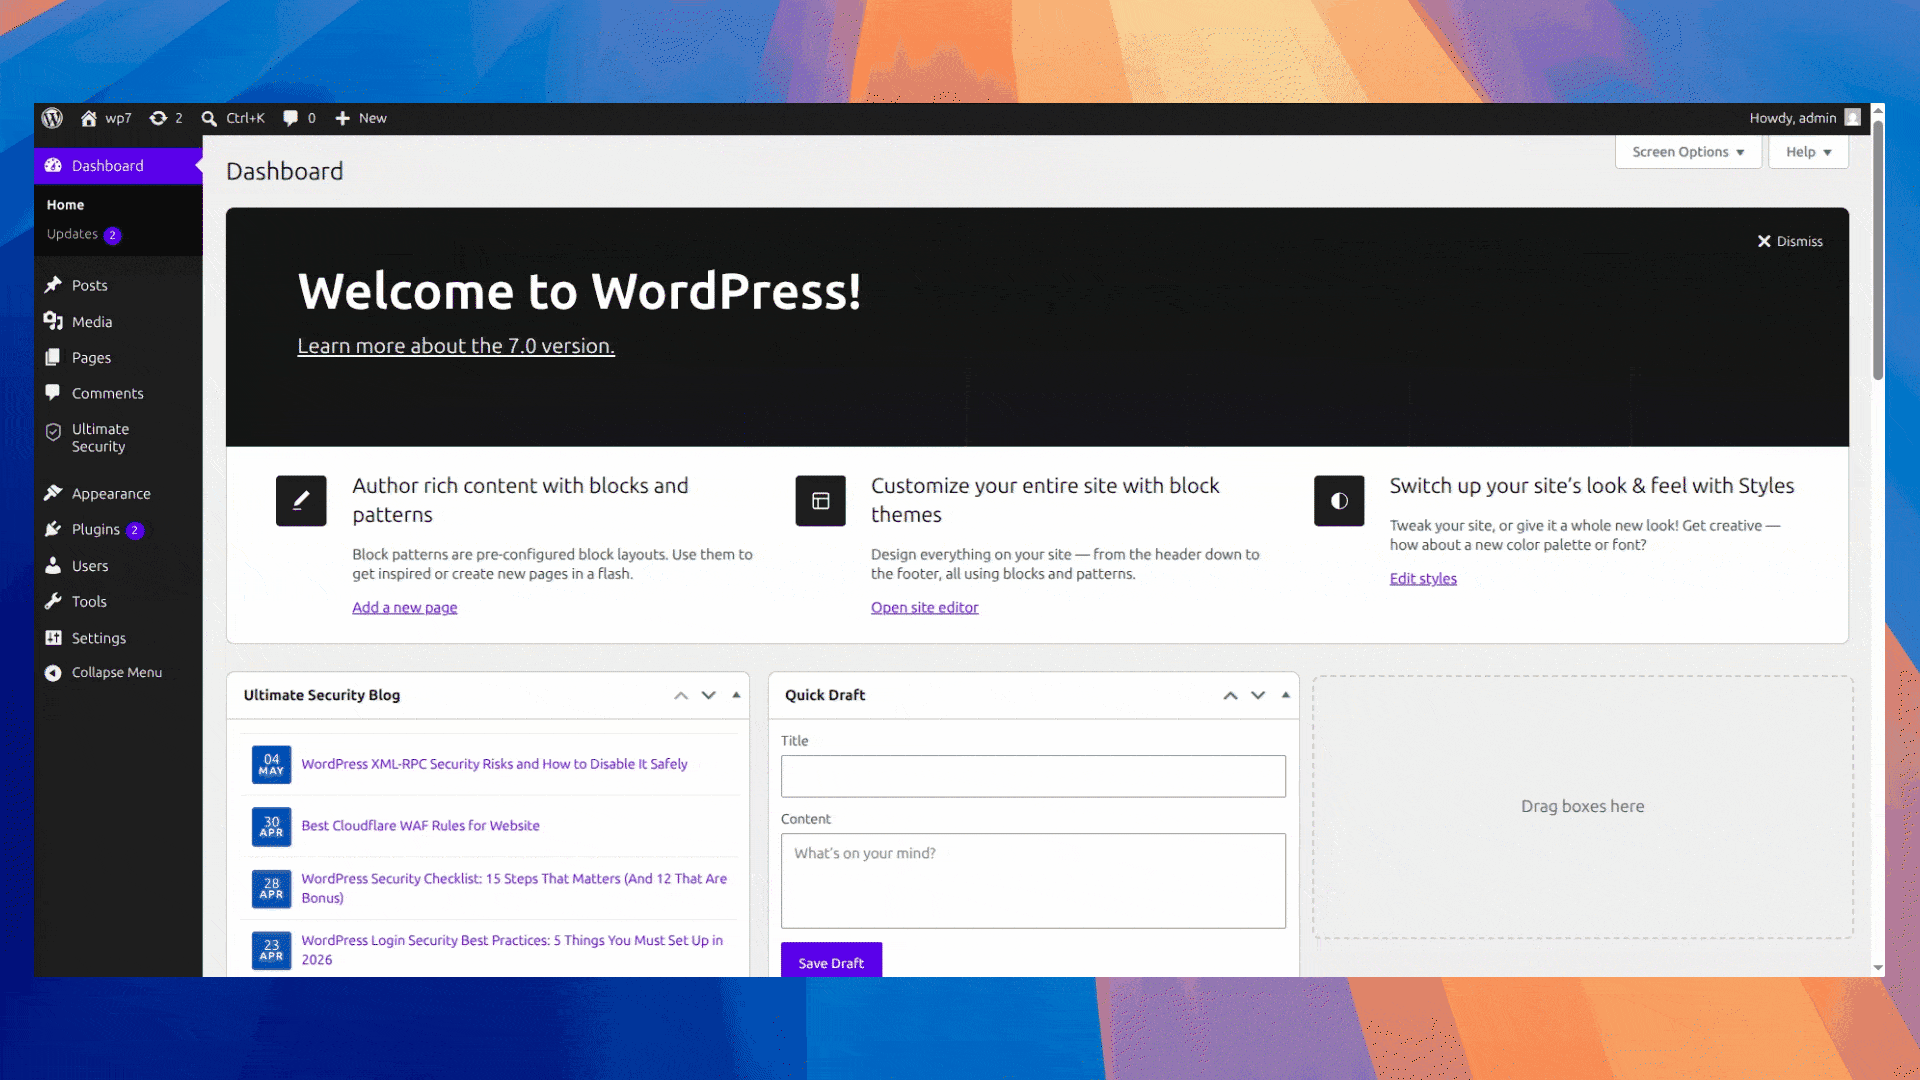The image size is (1920, 1080).
Task: Toggle Quick Draft panel collapse
Action: coord(1286,696)
